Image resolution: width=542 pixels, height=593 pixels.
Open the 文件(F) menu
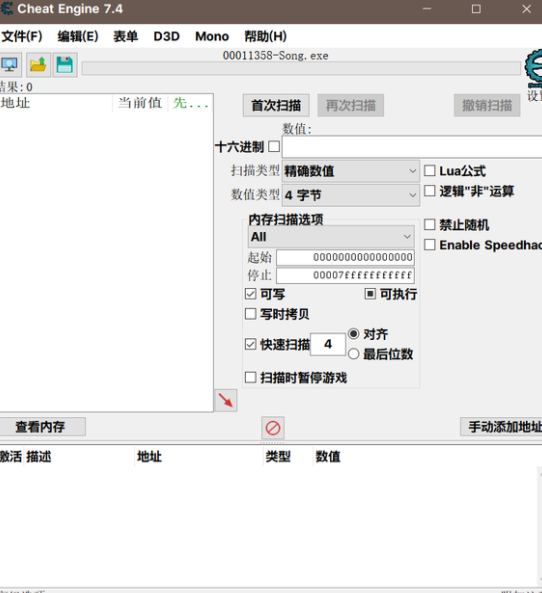tap(22, 36)
